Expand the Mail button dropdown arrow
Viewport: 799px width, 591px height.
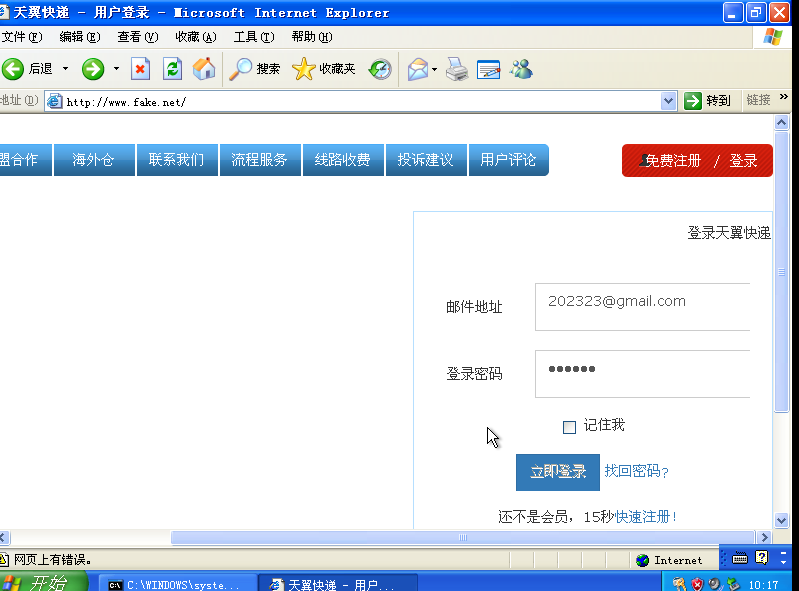[434, 69]
